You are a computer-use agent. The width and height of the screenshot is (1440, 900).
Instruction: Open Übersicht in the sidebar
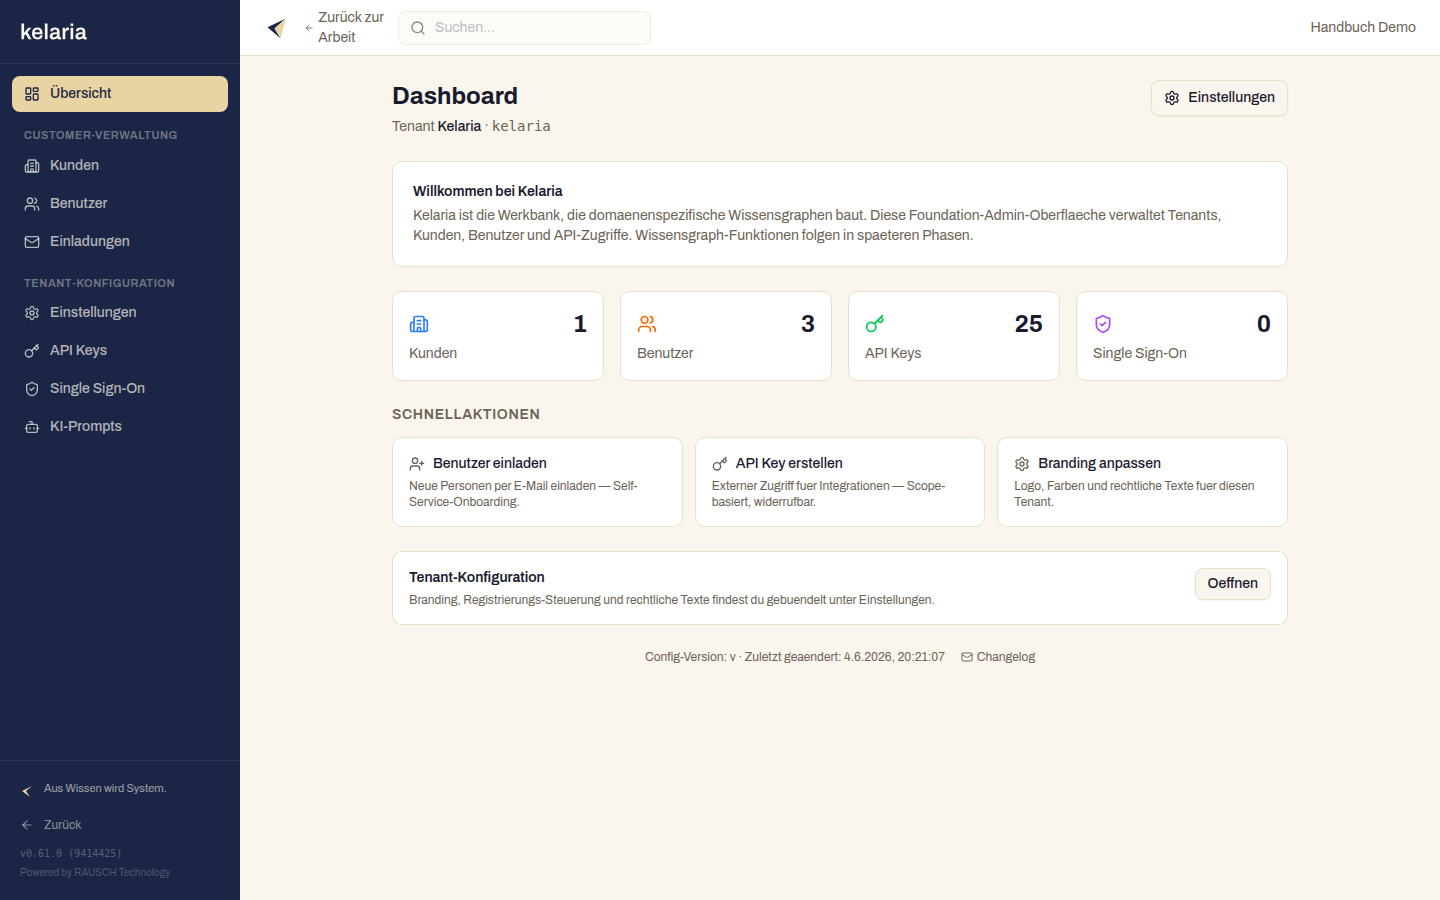[x=120, y=94]
